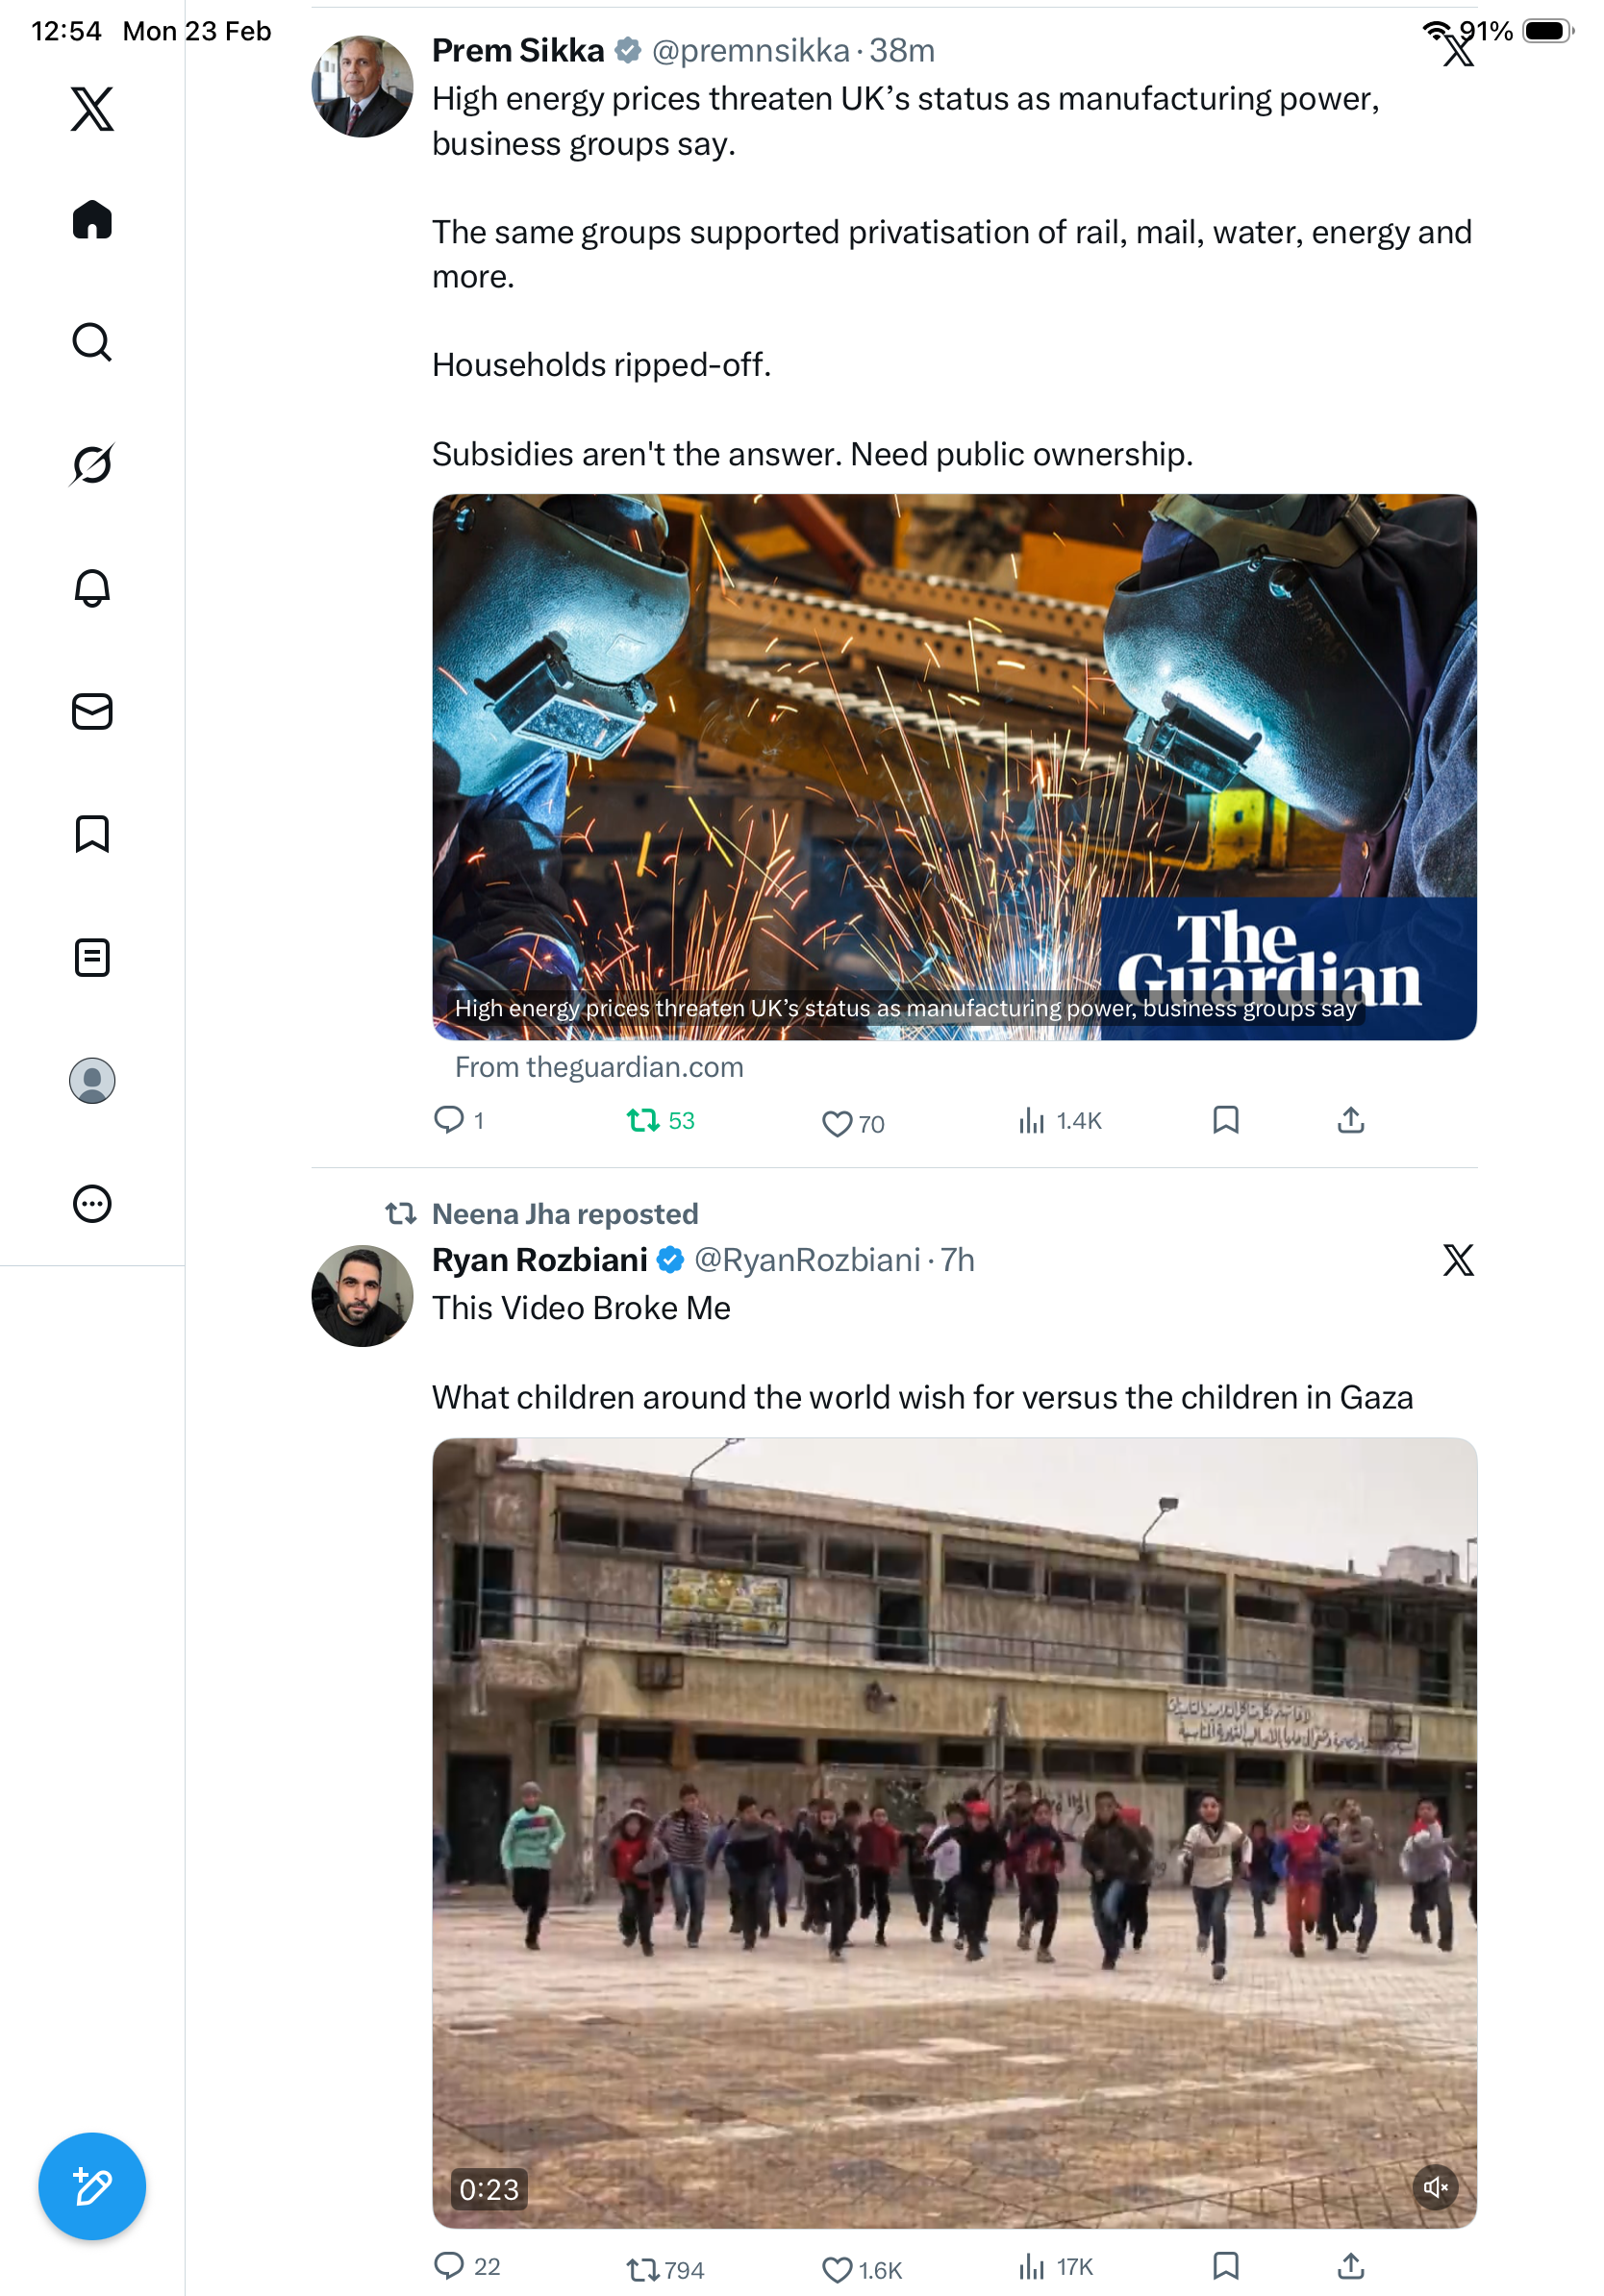Tap the blue compose post button
The width and height of the screenshot is (1604, 2296).
pos(92,2186)
